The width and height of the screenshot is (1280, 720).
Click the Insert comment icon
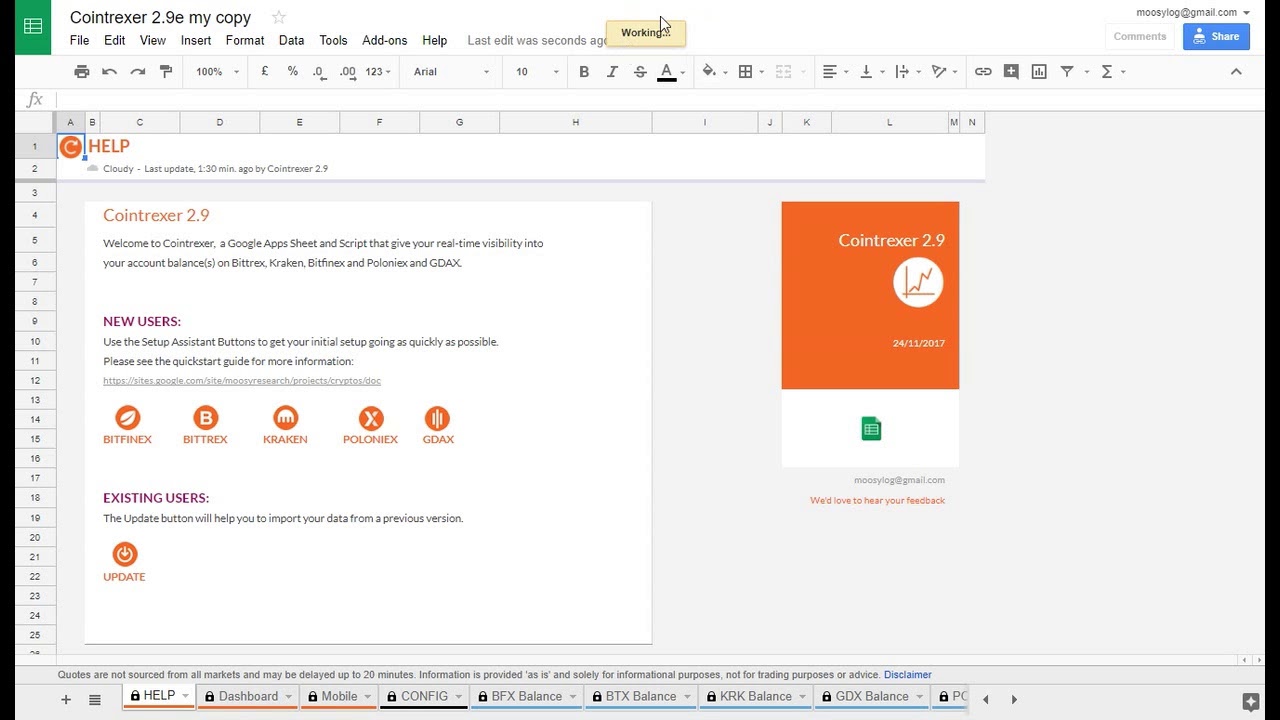pyautogui.click(x=1011, y=72)
